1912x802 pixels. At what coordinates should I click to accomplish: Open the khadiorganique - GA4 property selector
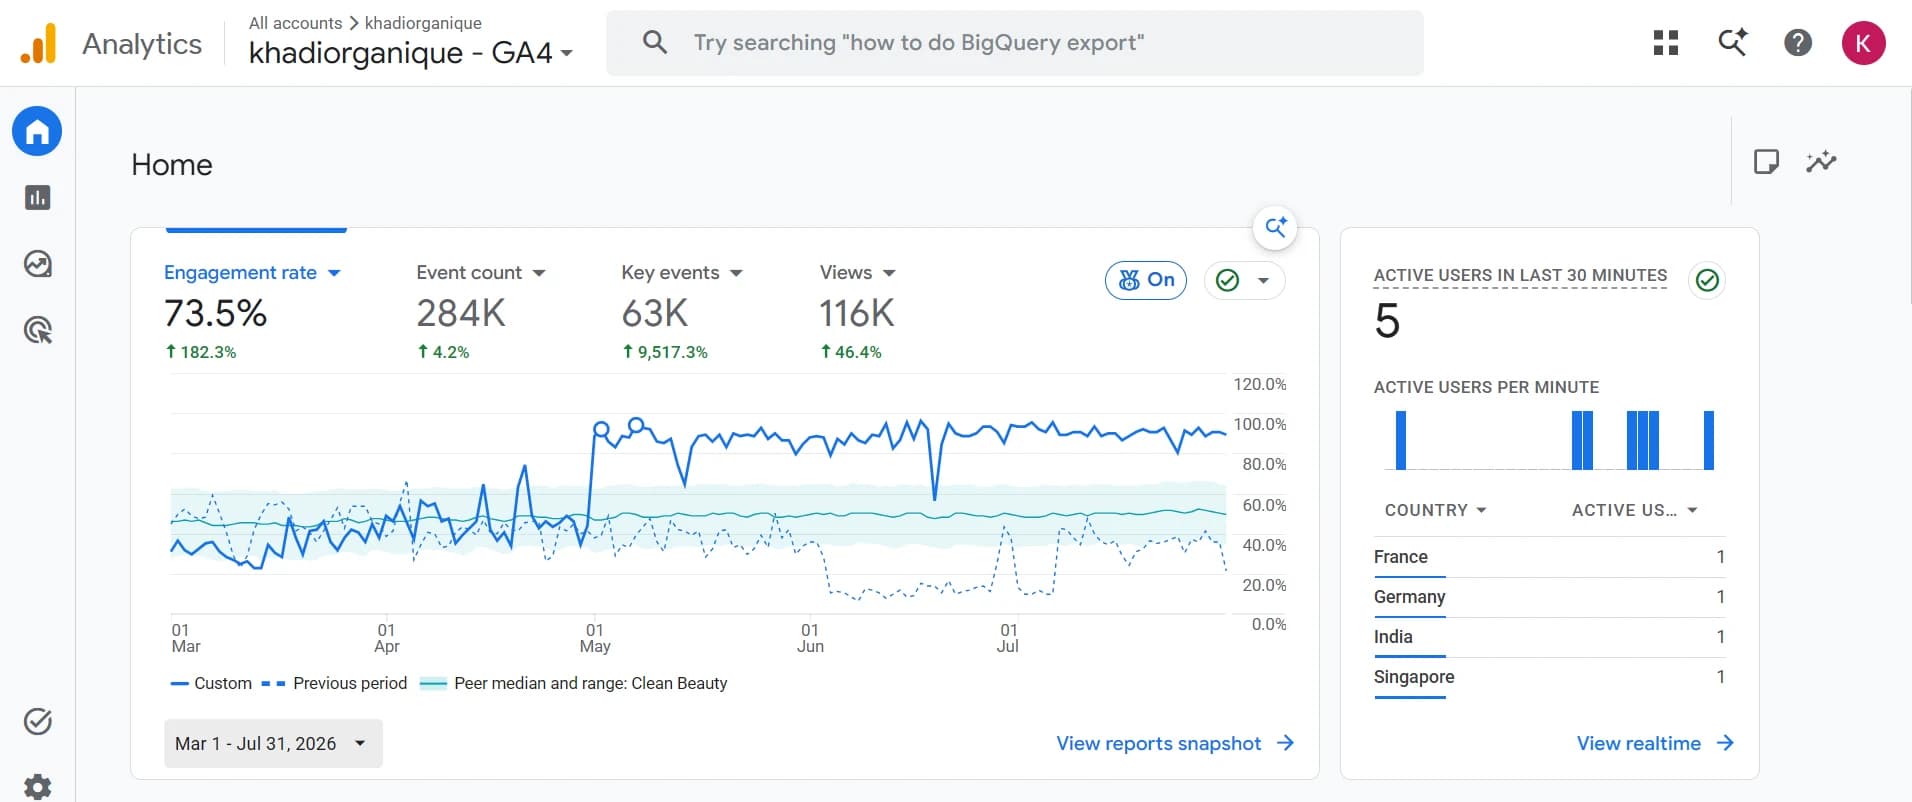(x=411, y=52)
